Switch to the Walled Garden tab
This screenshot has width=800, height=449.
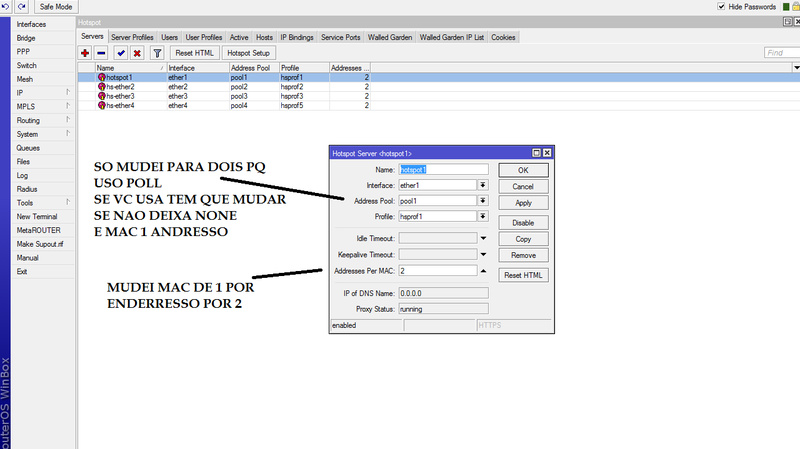pyautogui.click(x=390, y=37)
